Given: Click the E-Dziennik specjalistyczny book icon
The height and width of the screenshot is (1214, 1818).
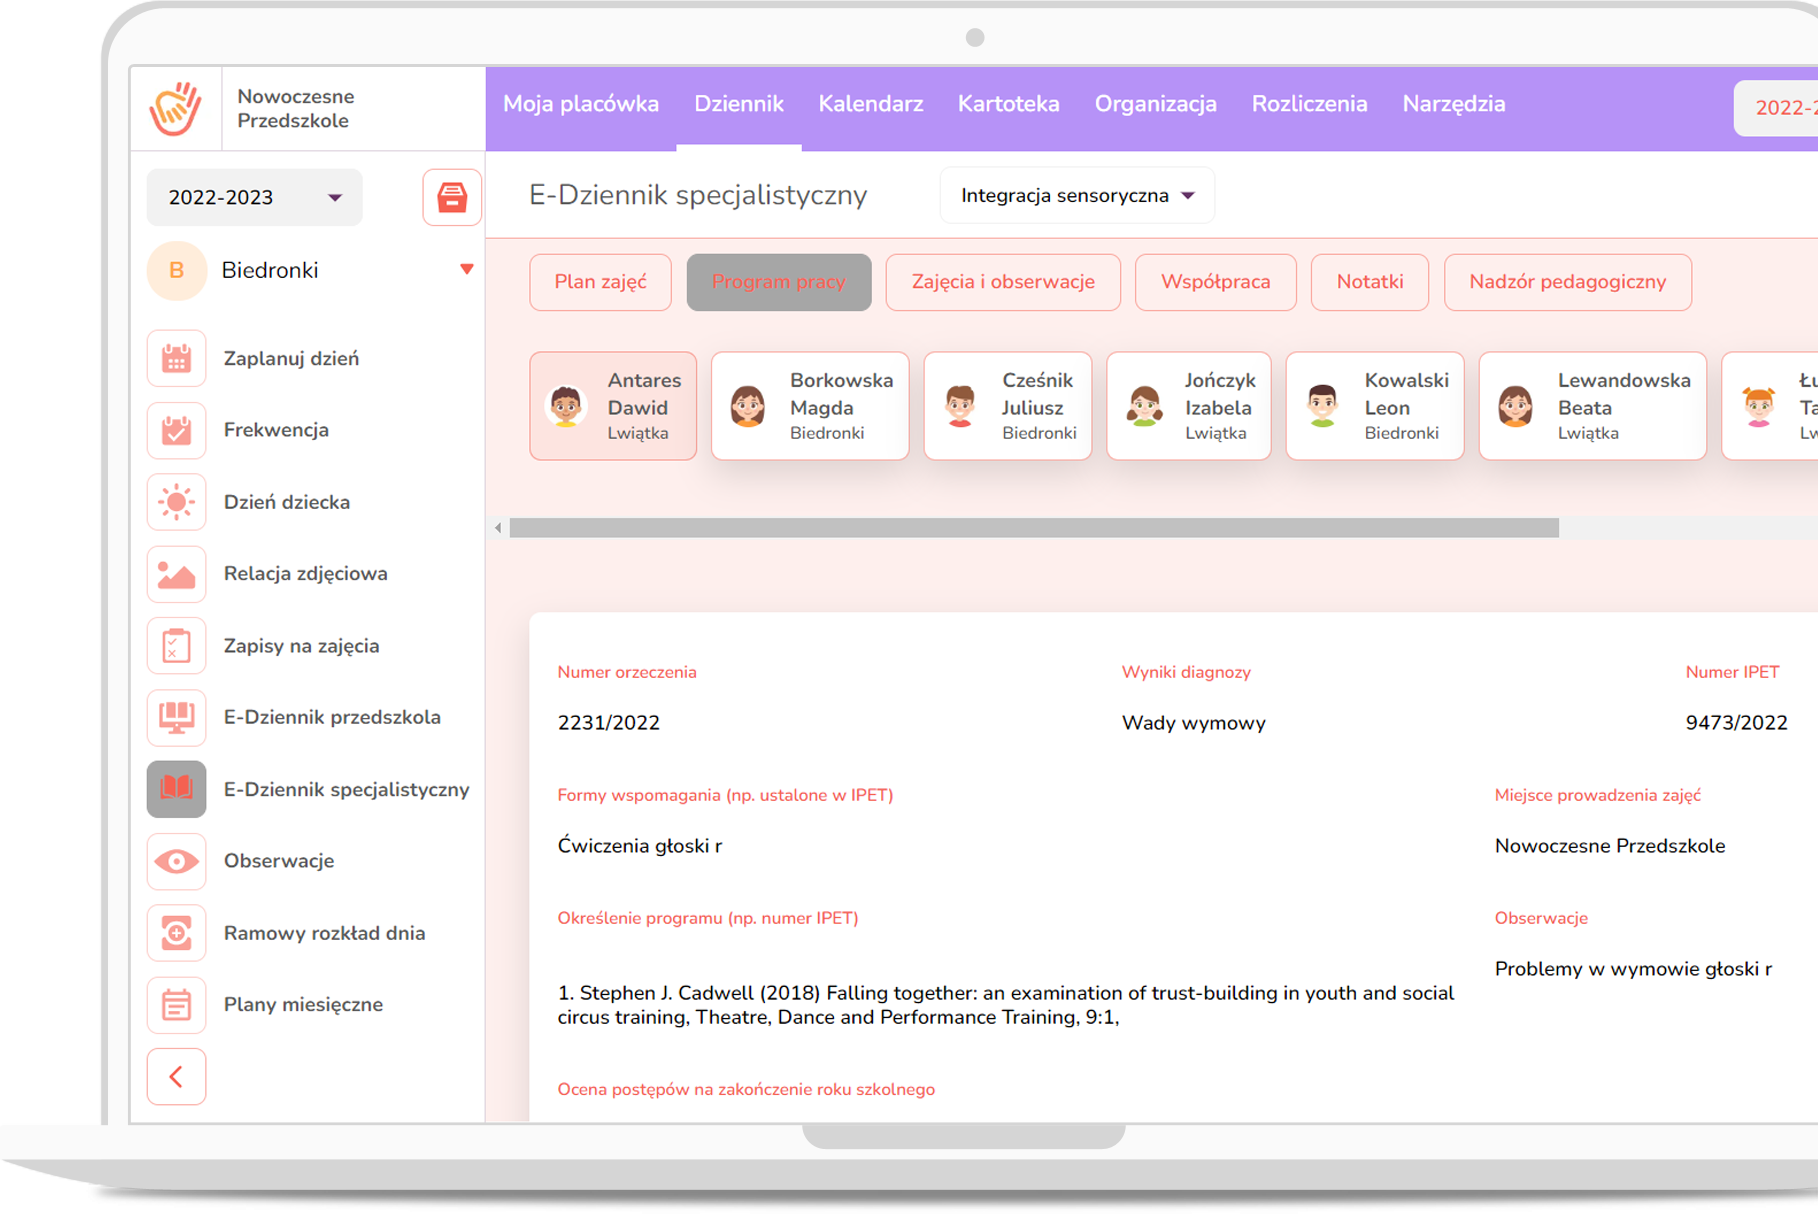Looking at the screenshot, I should click(176, 789).
